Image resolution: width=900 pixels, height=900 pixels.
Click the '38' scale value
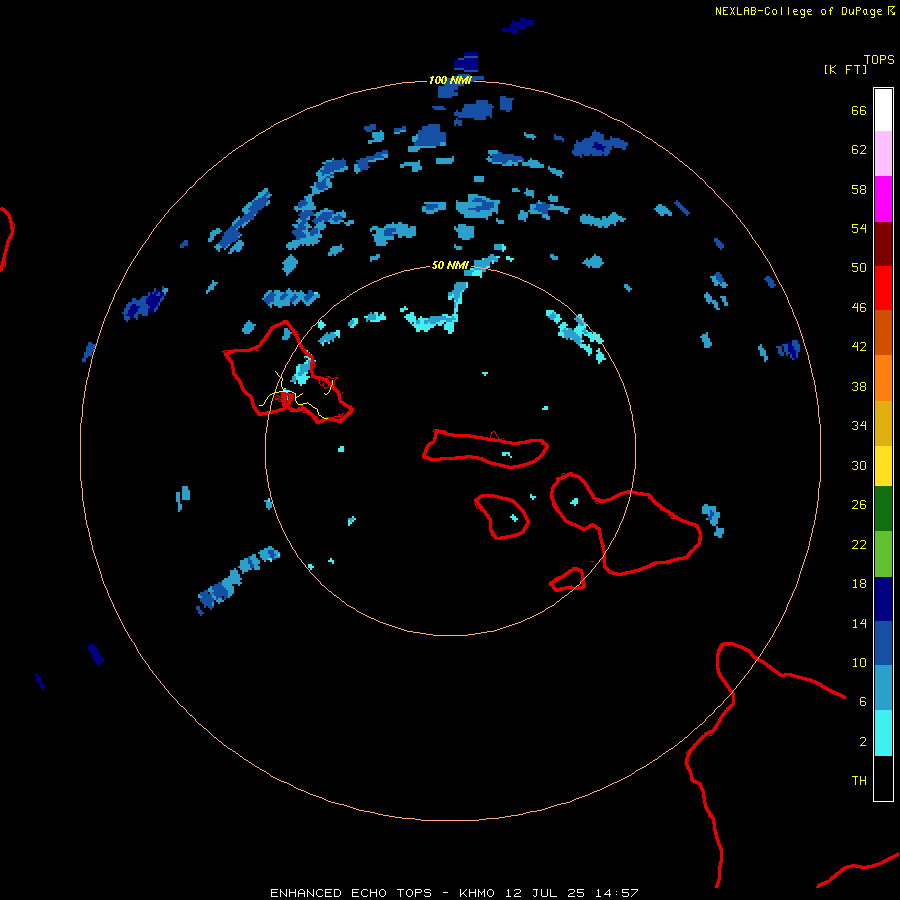[859, 386]
